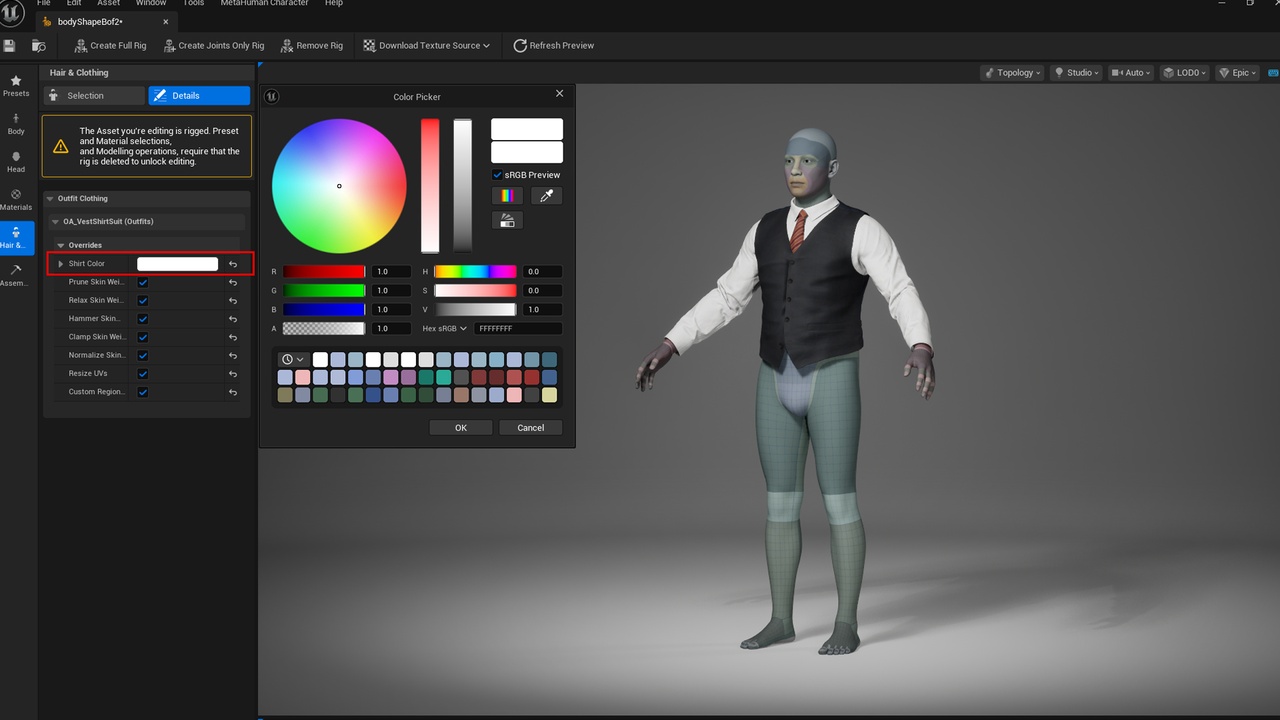Open the Window menu

[x=151, y=3]
